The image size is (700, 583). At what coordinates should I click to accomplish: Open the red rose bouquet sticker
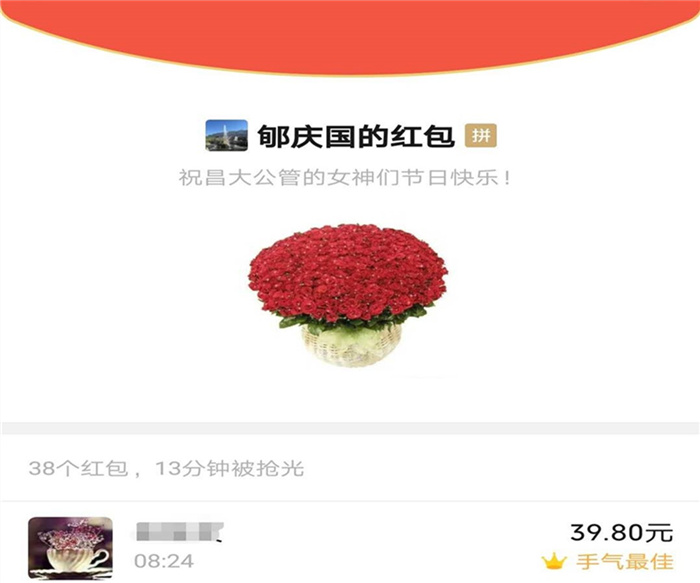[348, 296]
